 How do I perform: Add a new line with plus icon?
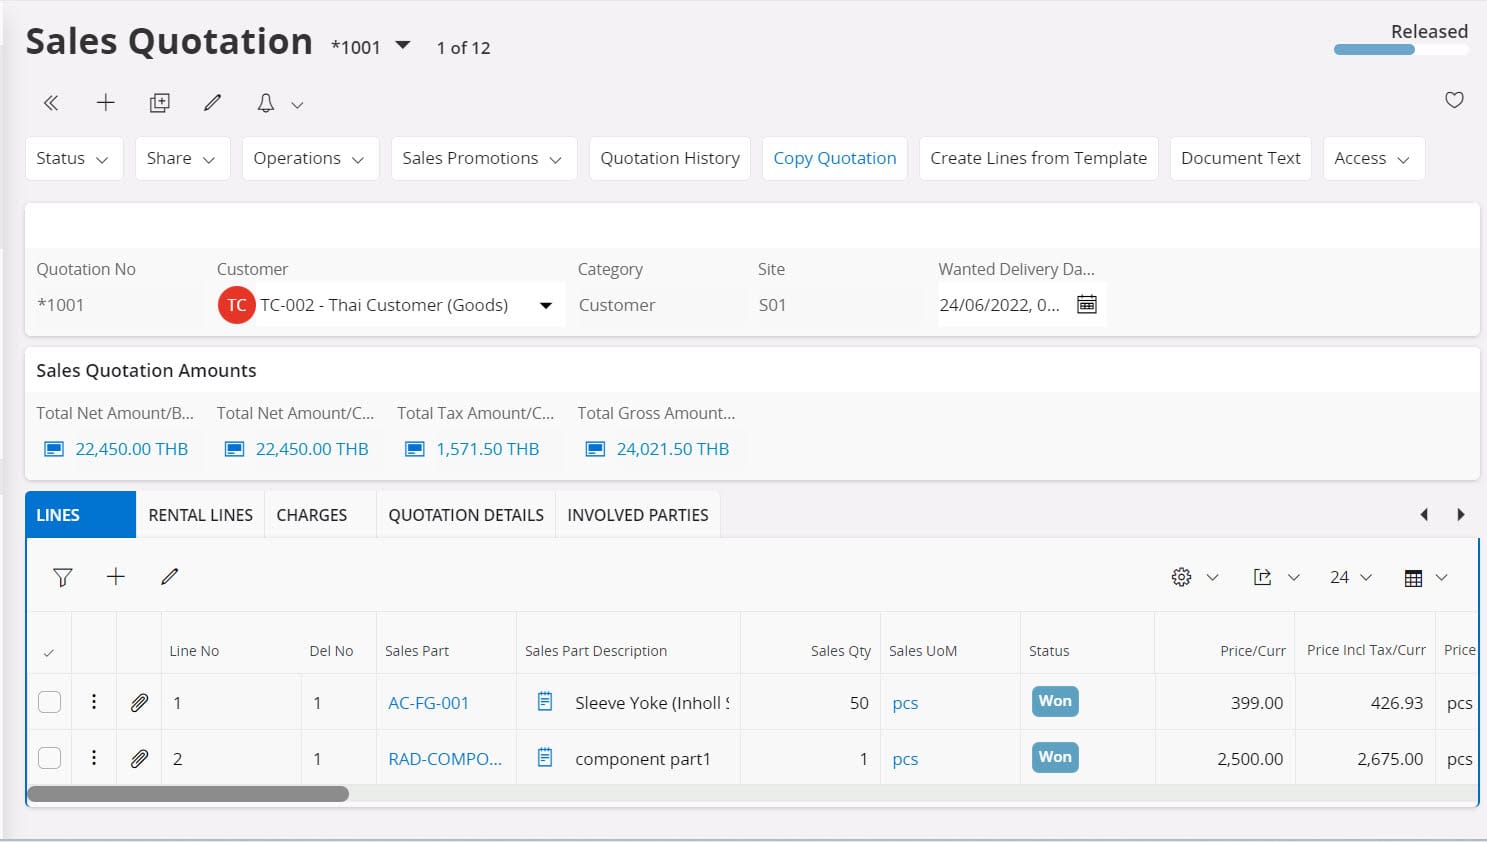point(116,577)
